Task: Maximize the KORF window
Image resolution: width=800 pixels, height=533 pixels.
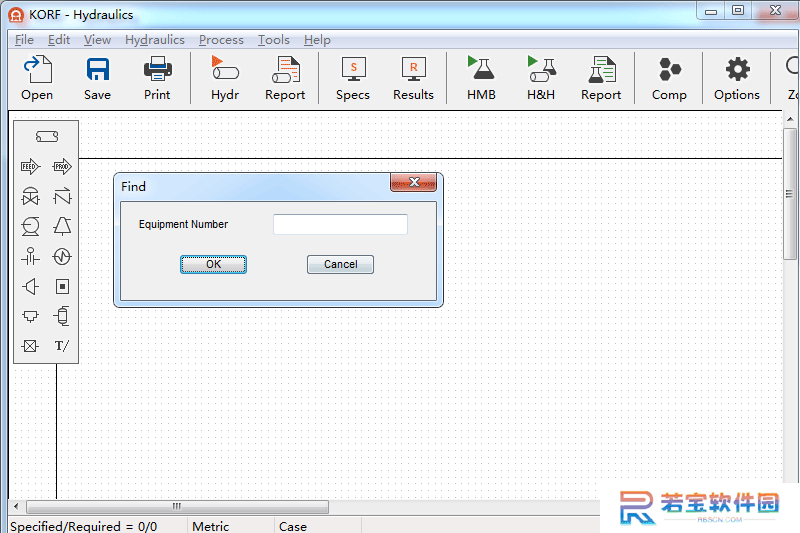Action: 738,11
